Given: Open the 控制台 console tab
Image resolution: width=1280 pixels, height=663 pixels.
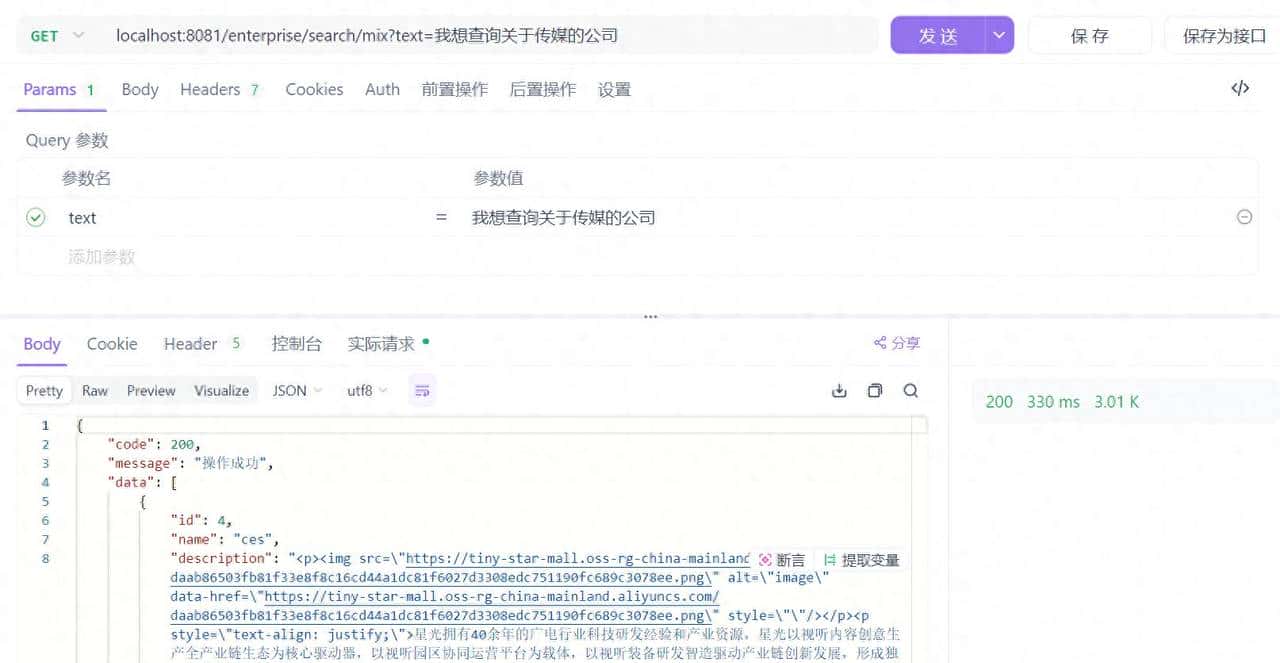Looking at the screenshot, I should [x=296, y=342].
